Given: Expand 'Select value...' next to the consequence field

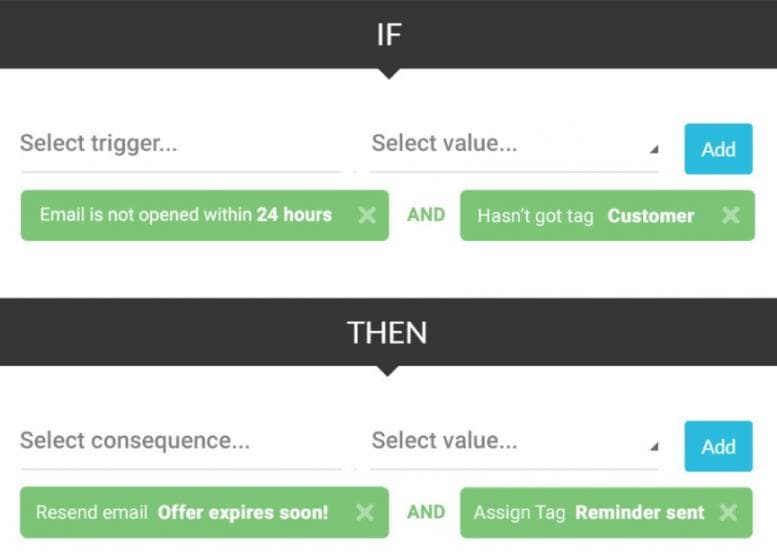Looking at the screenshot, I should click(x=513, y=441).
